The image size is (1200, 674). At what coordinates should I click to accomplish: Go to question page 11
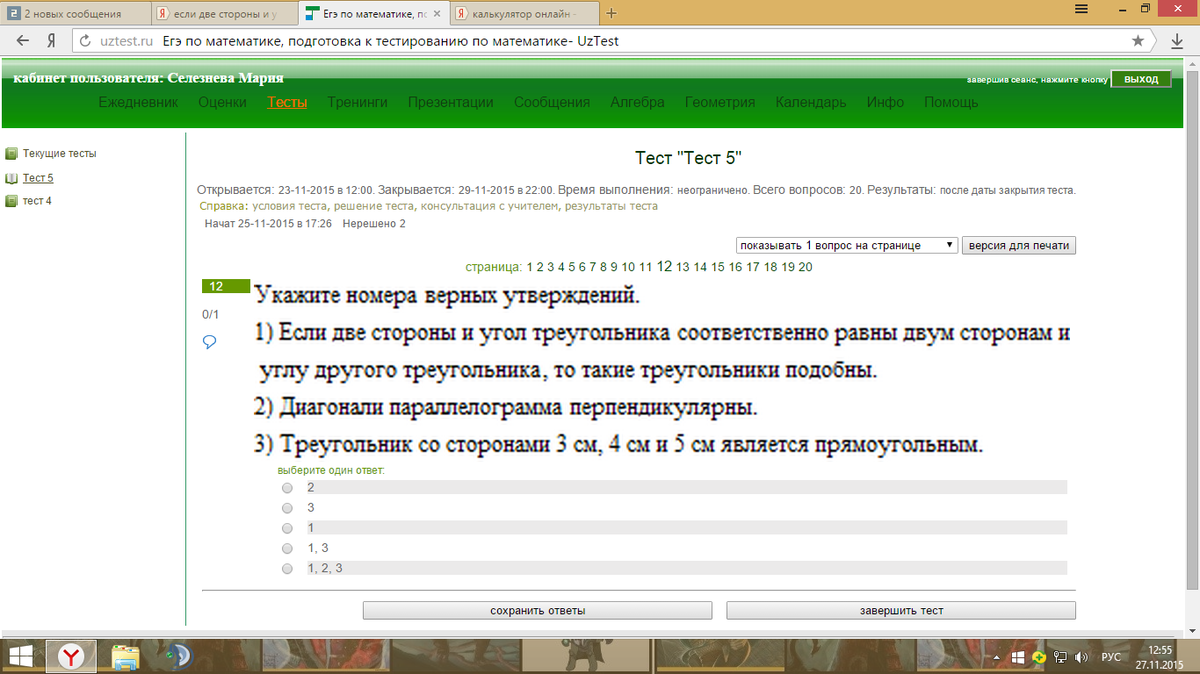coord(646,267)
